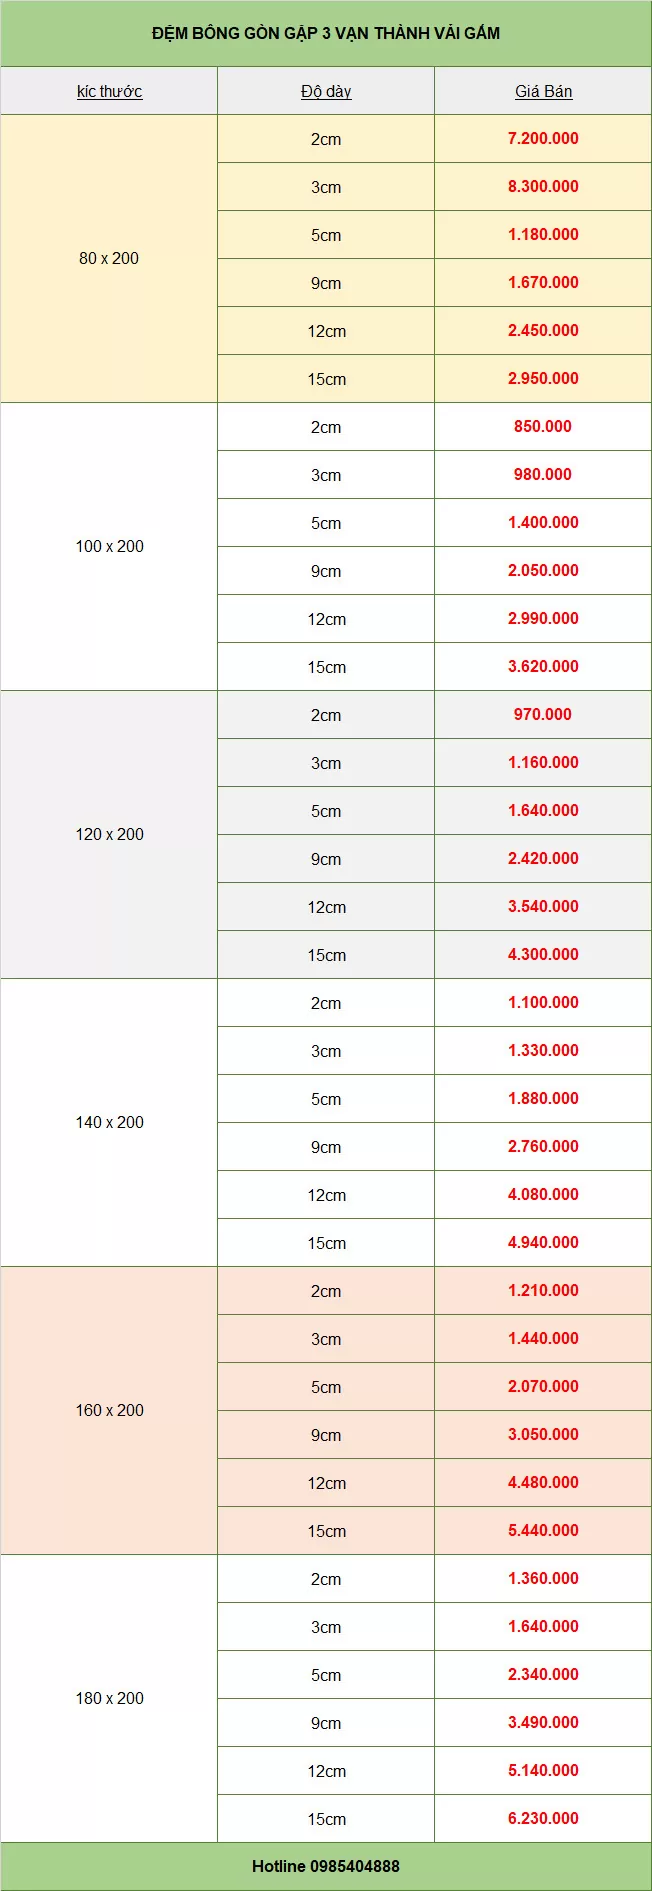Click price 3.620.000
The width and height of the screenshot is (652, 1891).
pyautogui.click(x=543, y=666)
